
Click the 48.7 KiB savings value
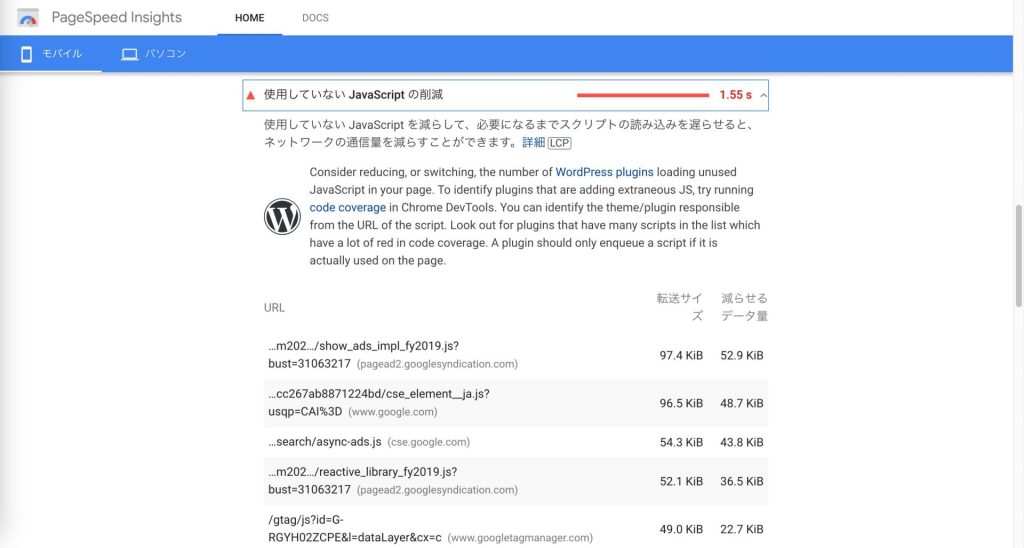coord(742,404)
